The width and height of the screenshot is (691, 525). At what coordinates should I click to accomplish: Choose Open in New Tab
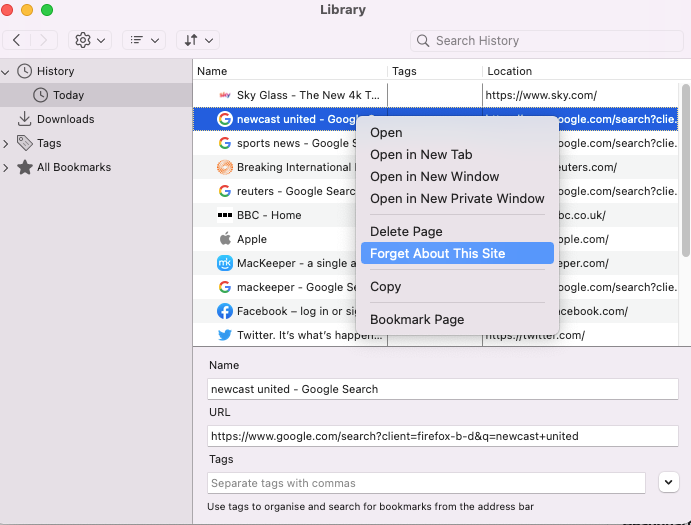click(x=457, y=155)
